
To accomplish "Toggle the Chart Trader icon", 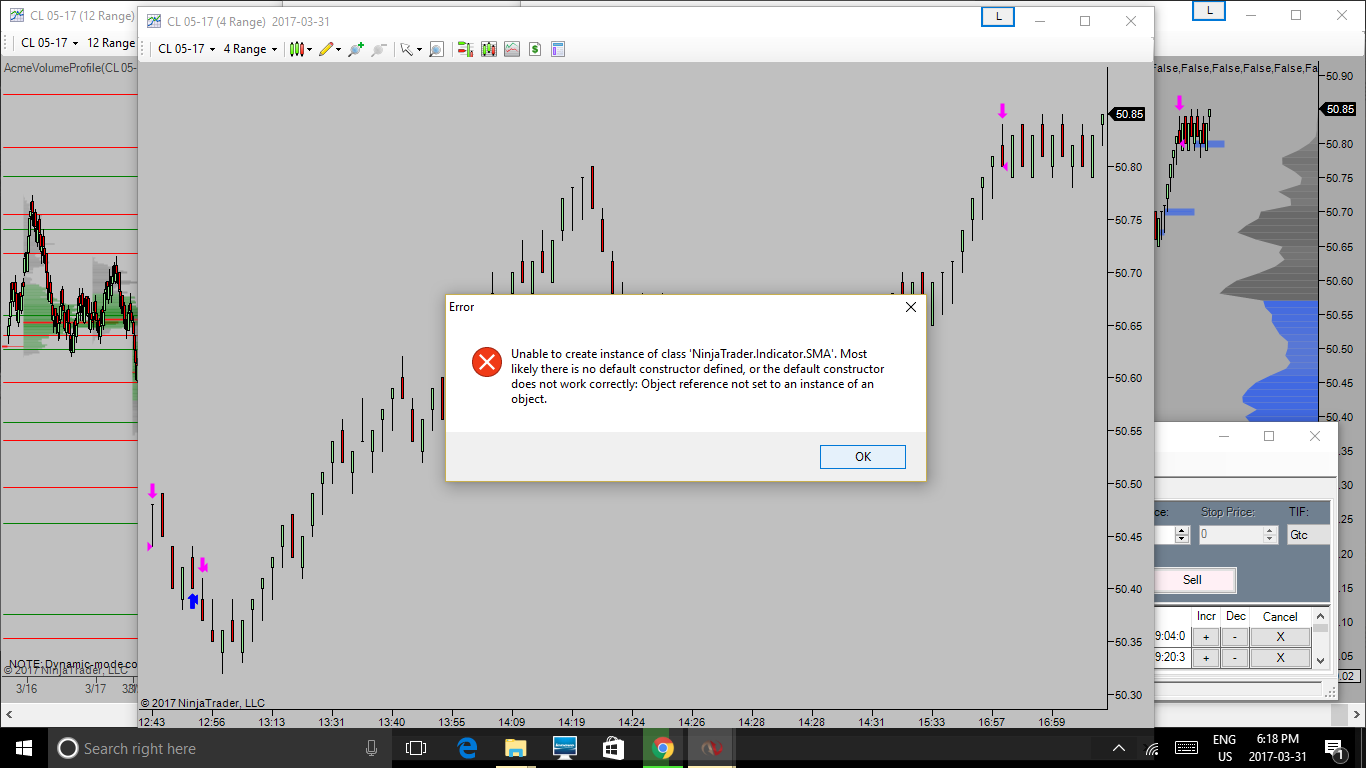I will coord(465,49).
